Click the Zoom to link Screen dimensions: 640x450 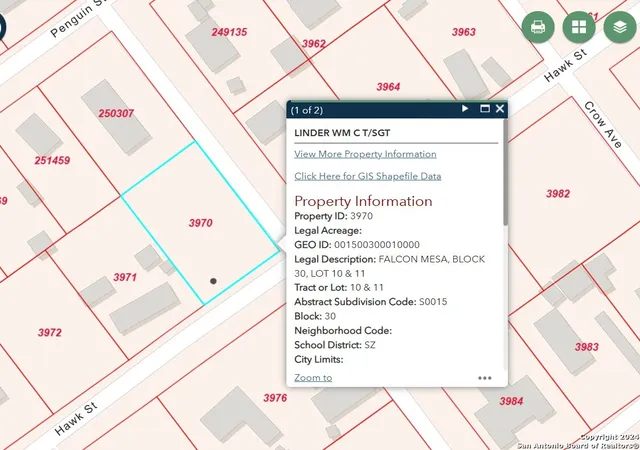pos(313,378)
